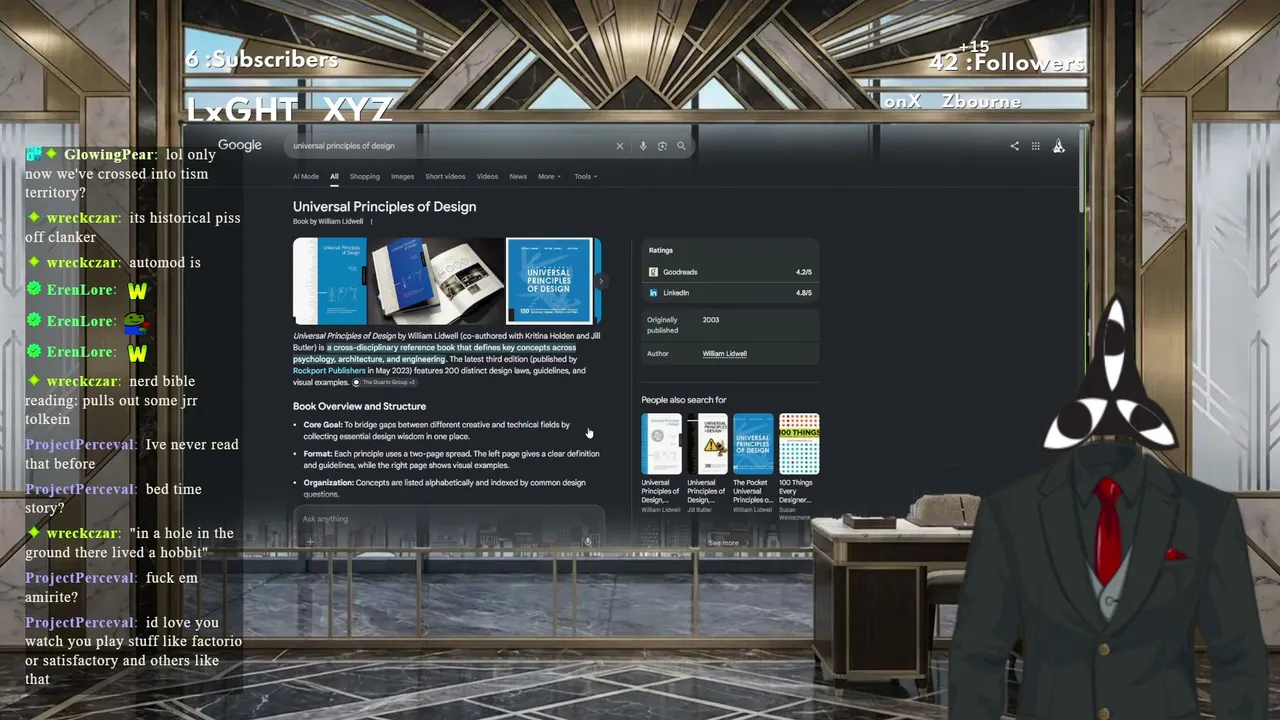
Task: Open the Google account profile avatar
Action: pos(1059,146)
